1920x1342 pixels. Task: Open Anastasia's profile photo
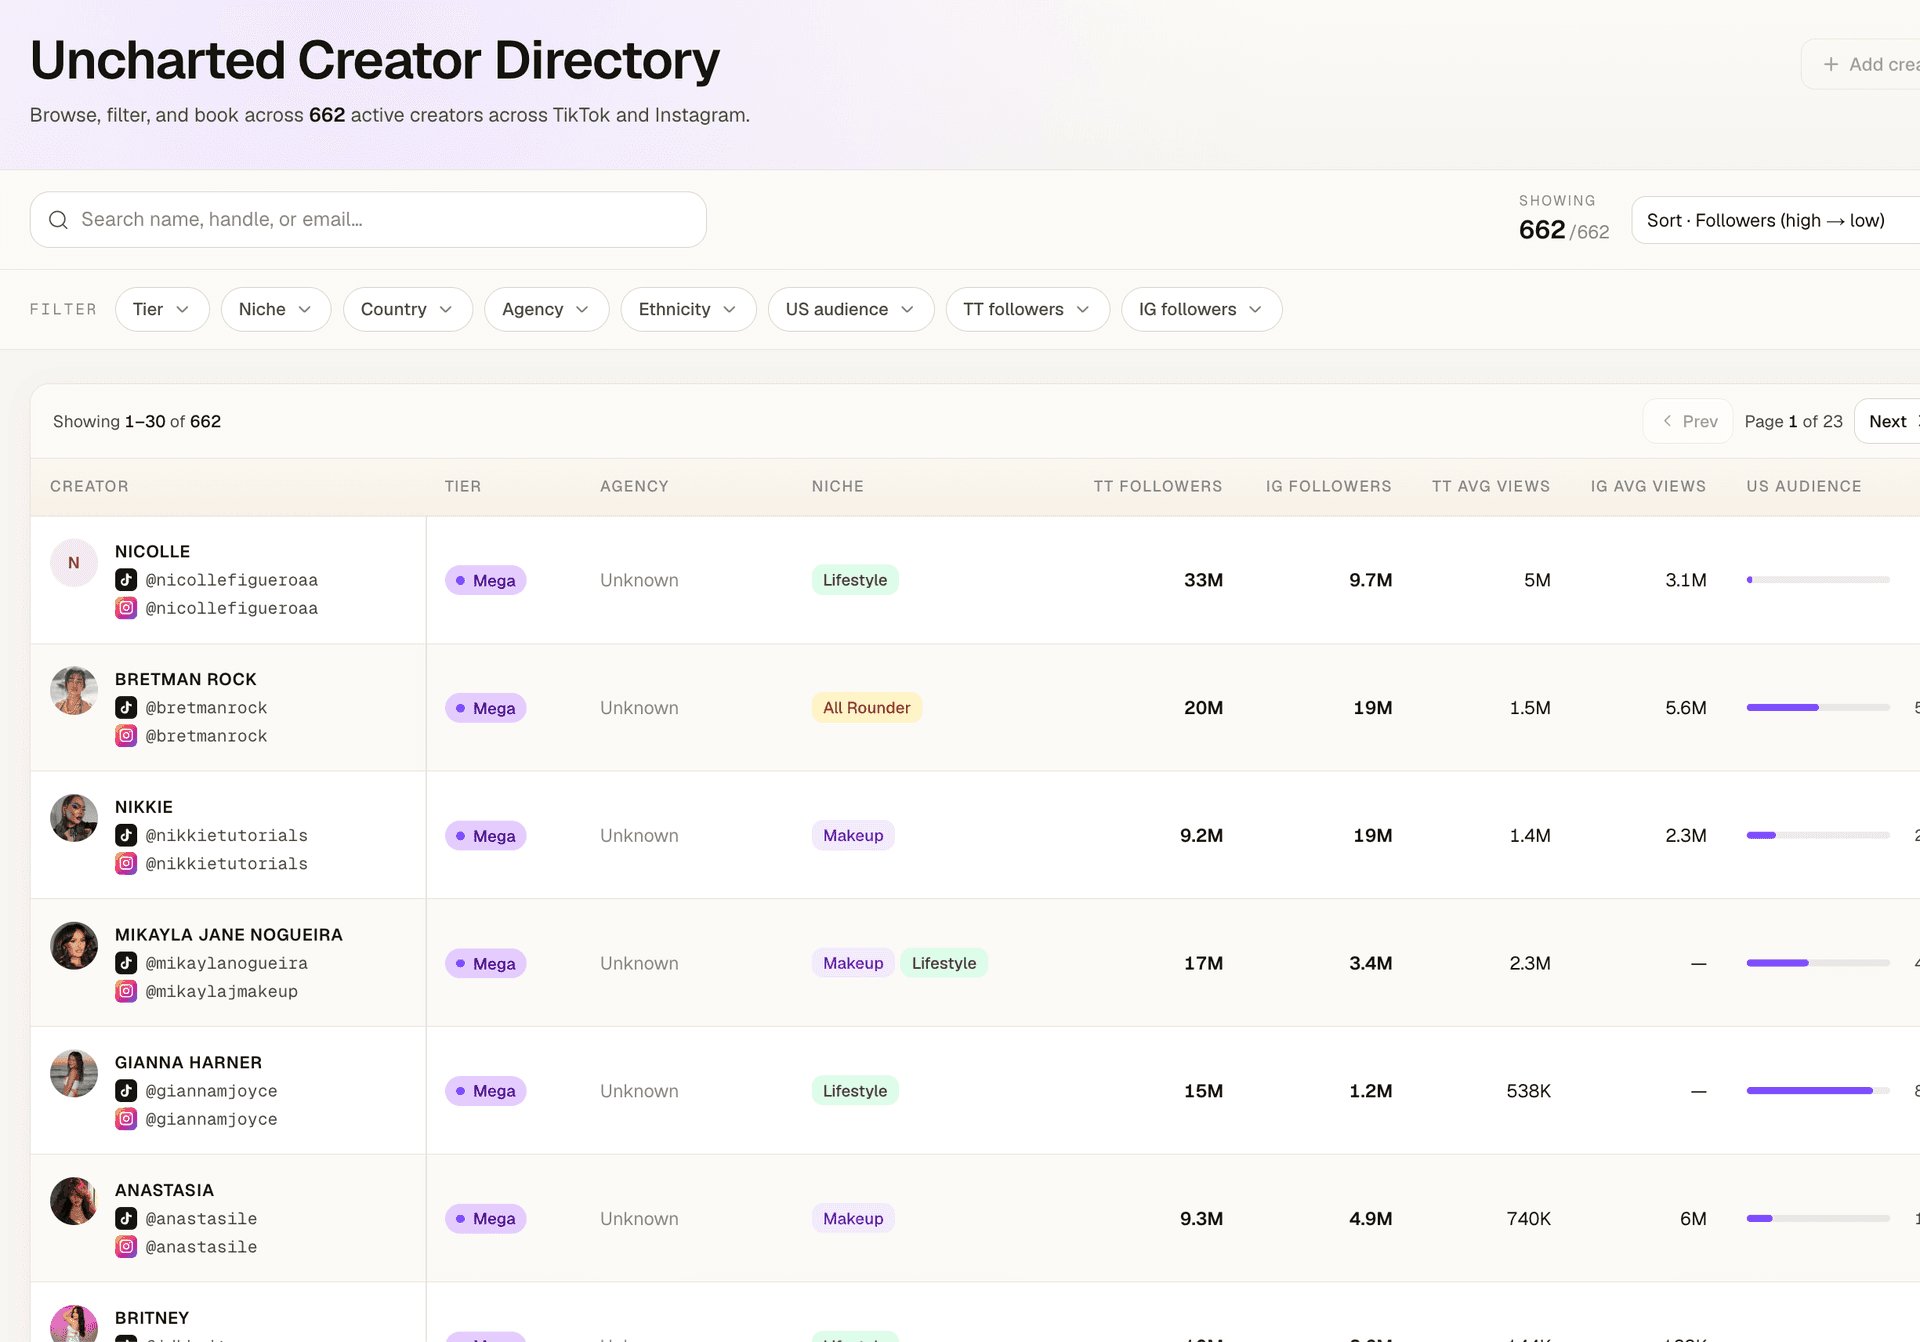coord(74,1201)
